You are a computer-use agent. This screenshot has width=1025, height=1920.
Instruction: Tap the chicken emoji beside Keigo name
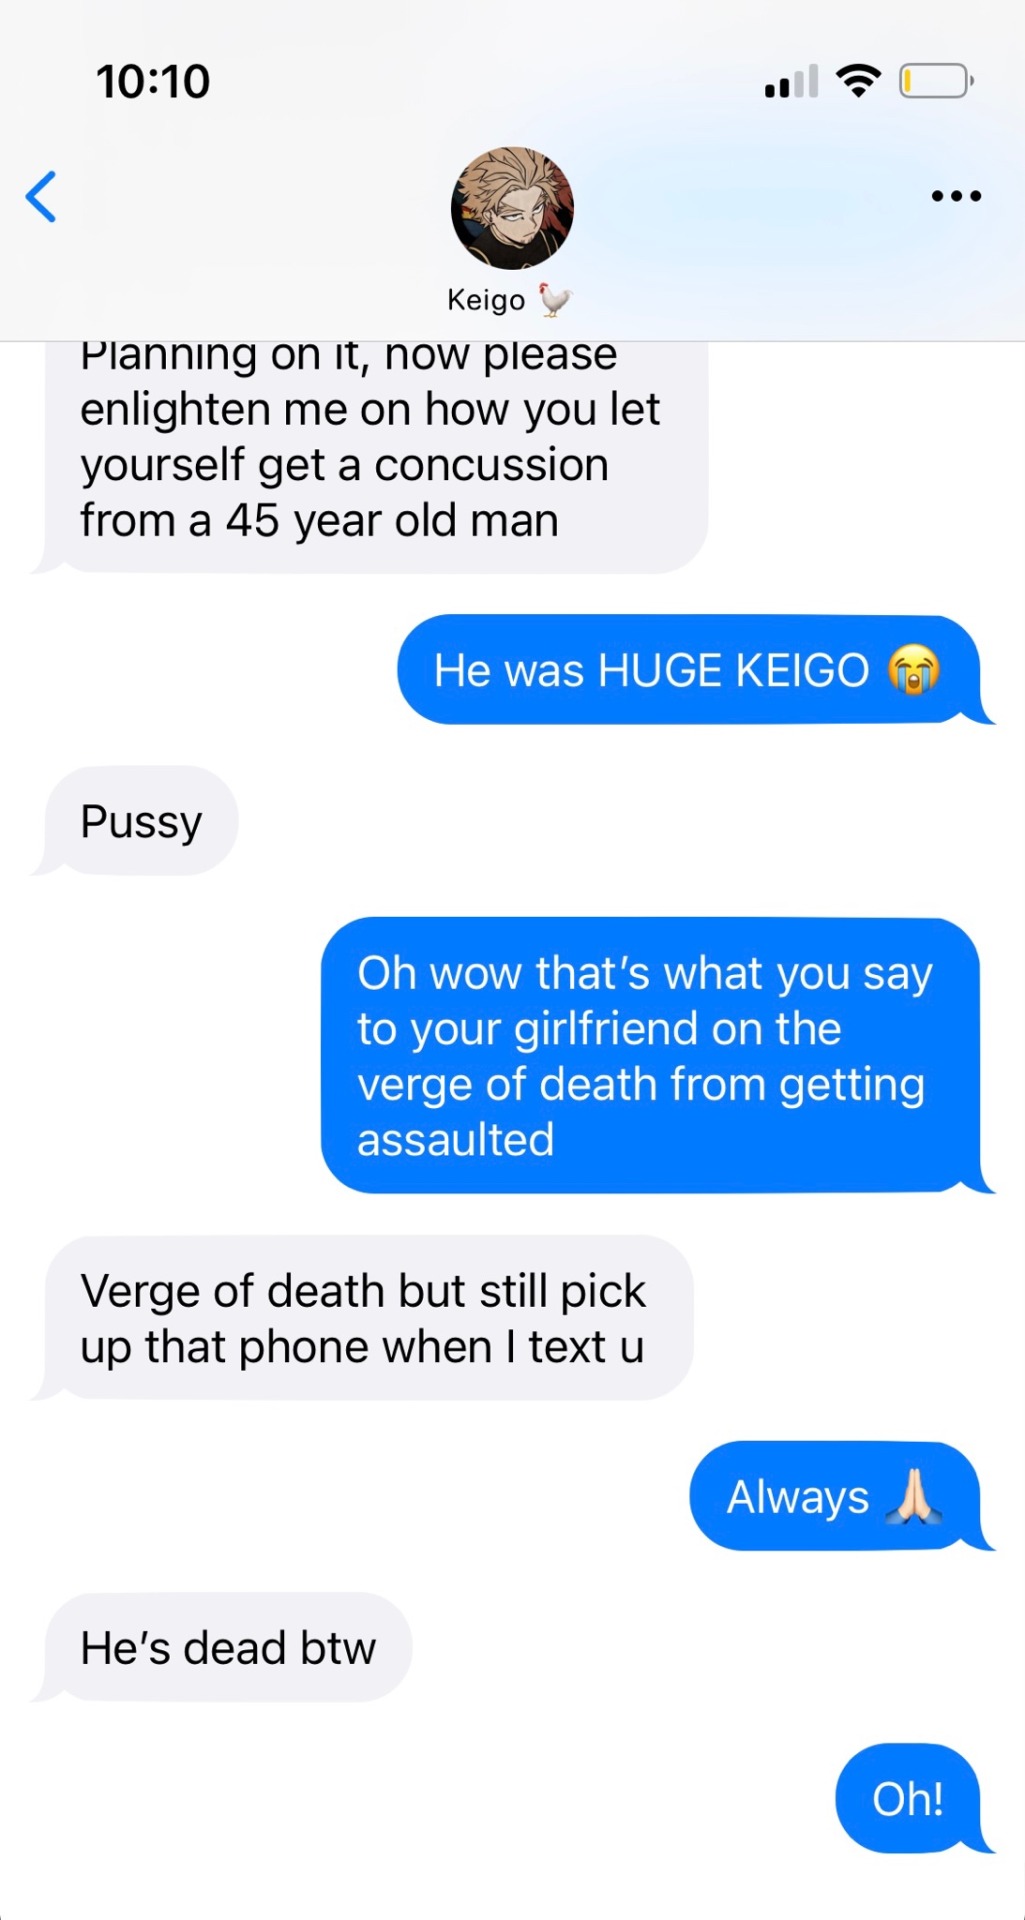[555, 300]
